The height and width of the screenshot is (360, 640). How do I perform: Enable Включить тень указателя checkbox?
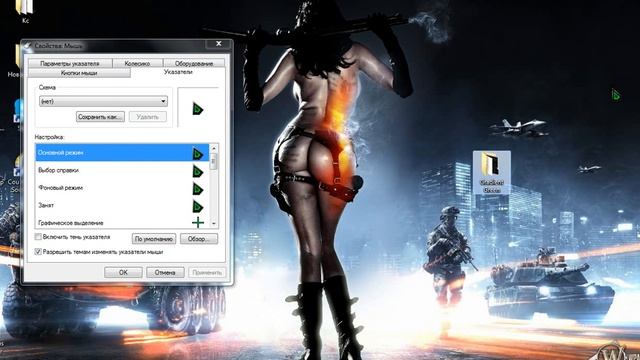(38, 237)
